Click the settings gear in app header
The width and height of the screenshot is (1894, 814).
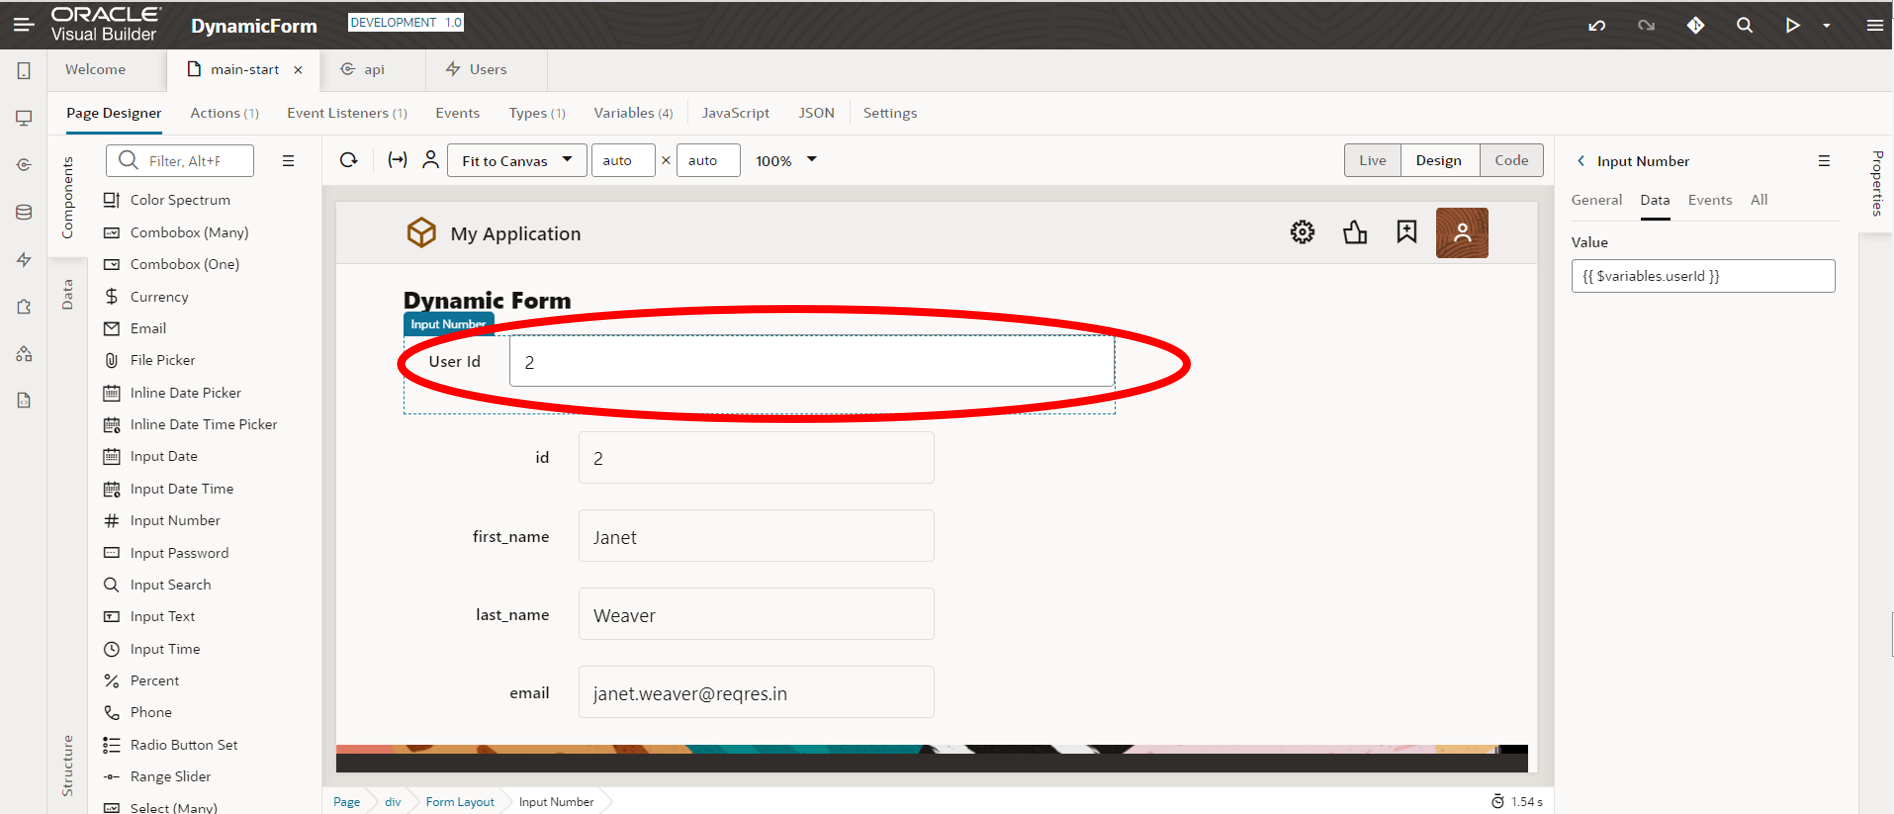(x=1302, y=233)
